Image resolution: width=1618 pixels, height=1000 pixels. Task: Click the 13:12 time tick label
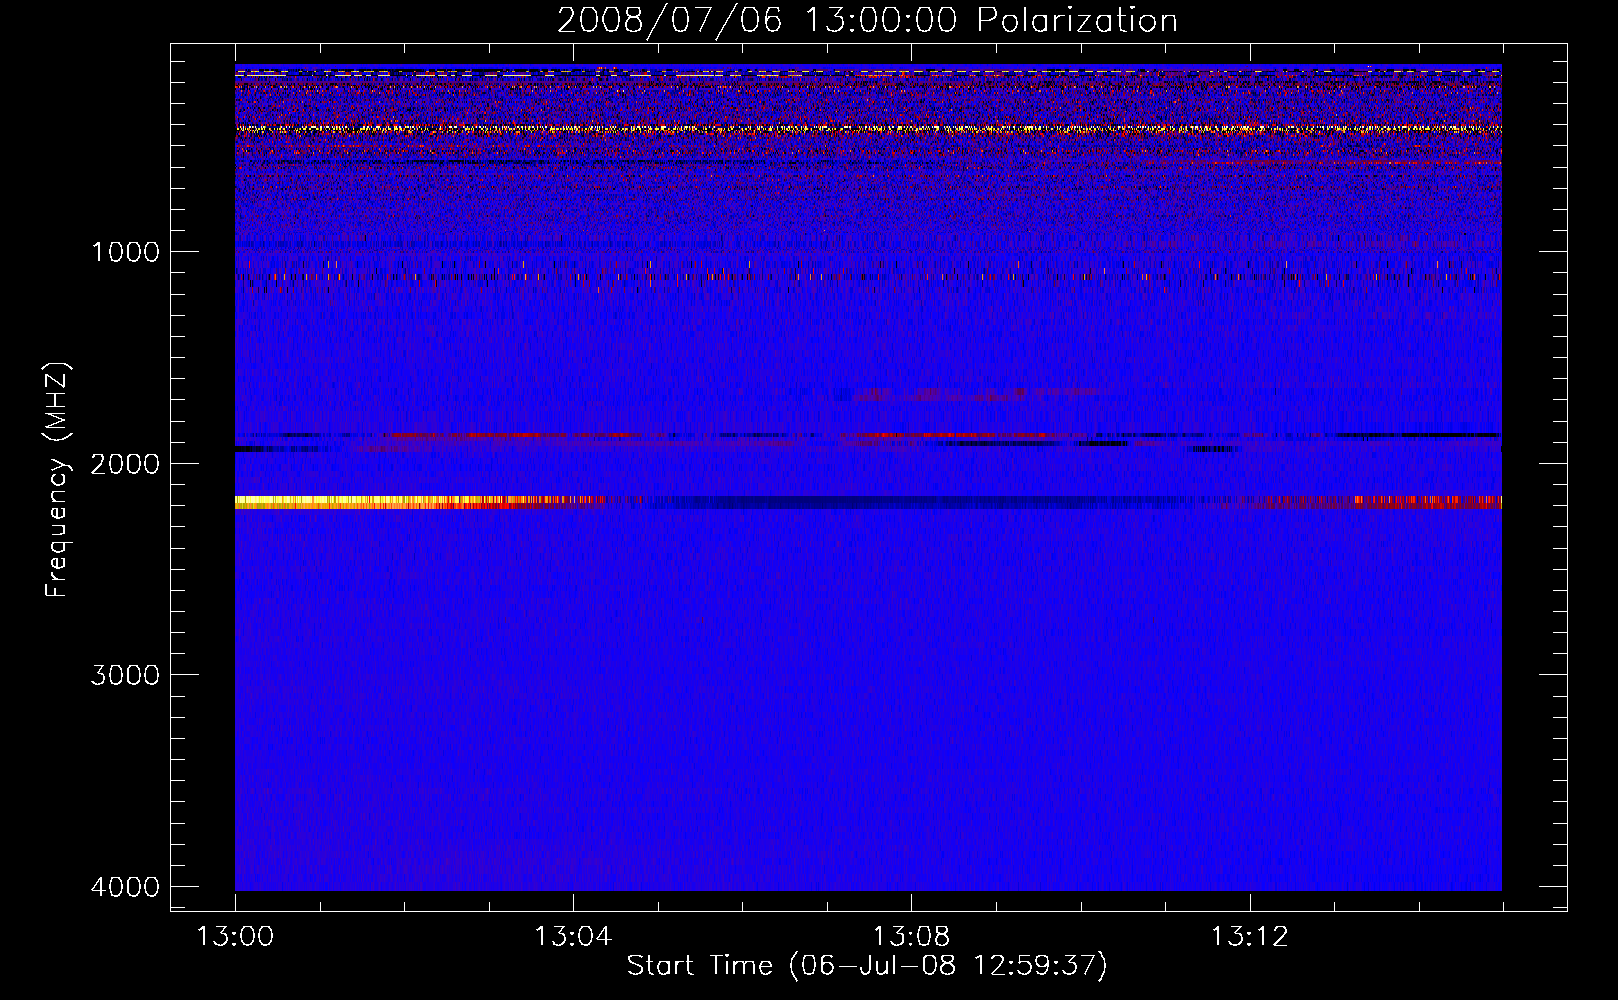click(1250, 937)
